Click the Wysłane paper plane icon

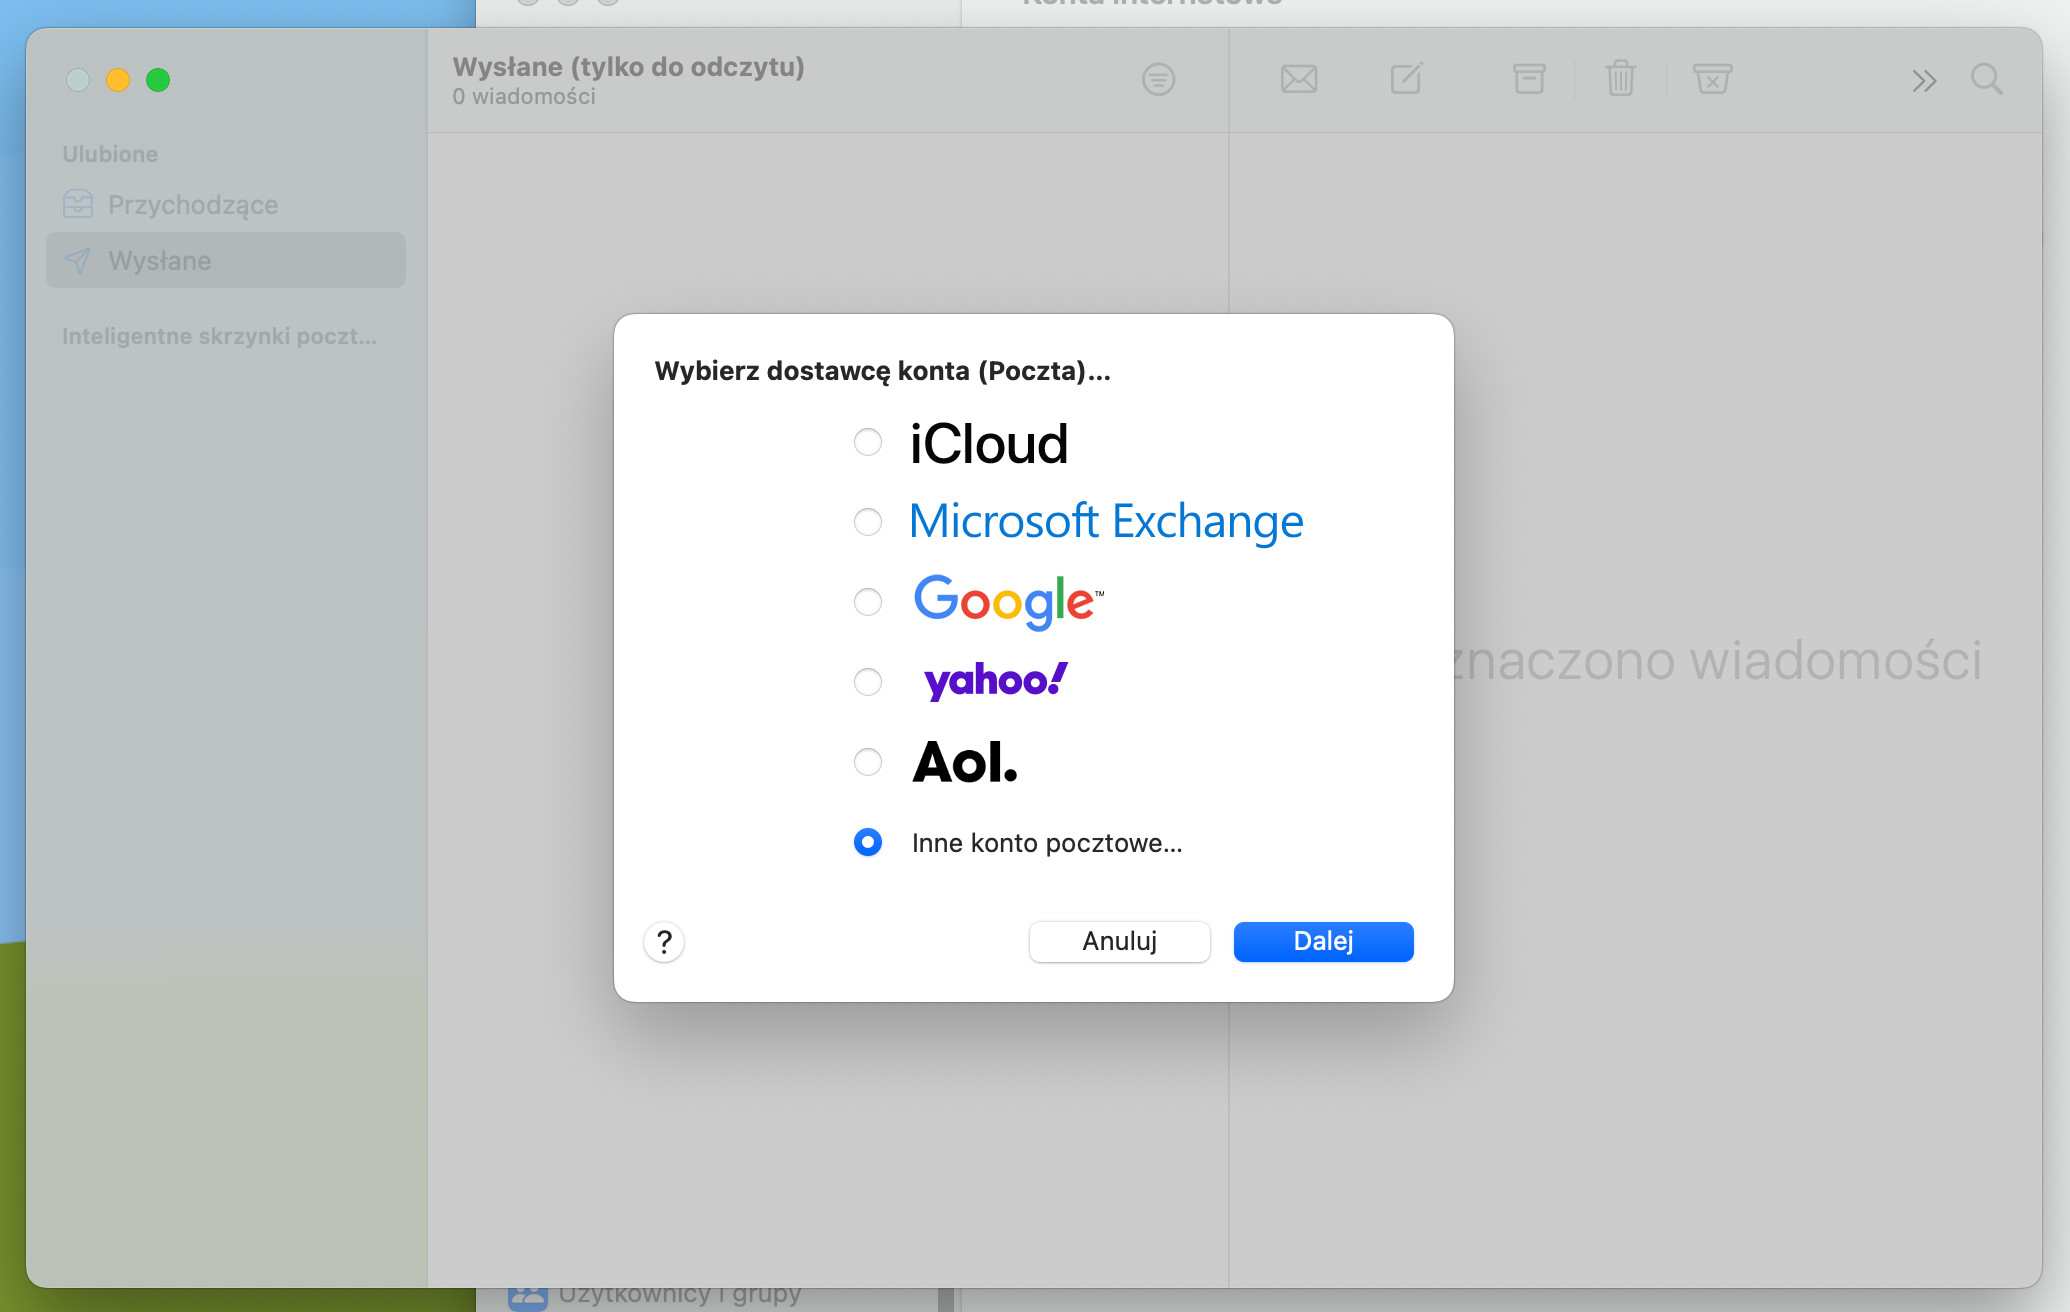[78, 261]
